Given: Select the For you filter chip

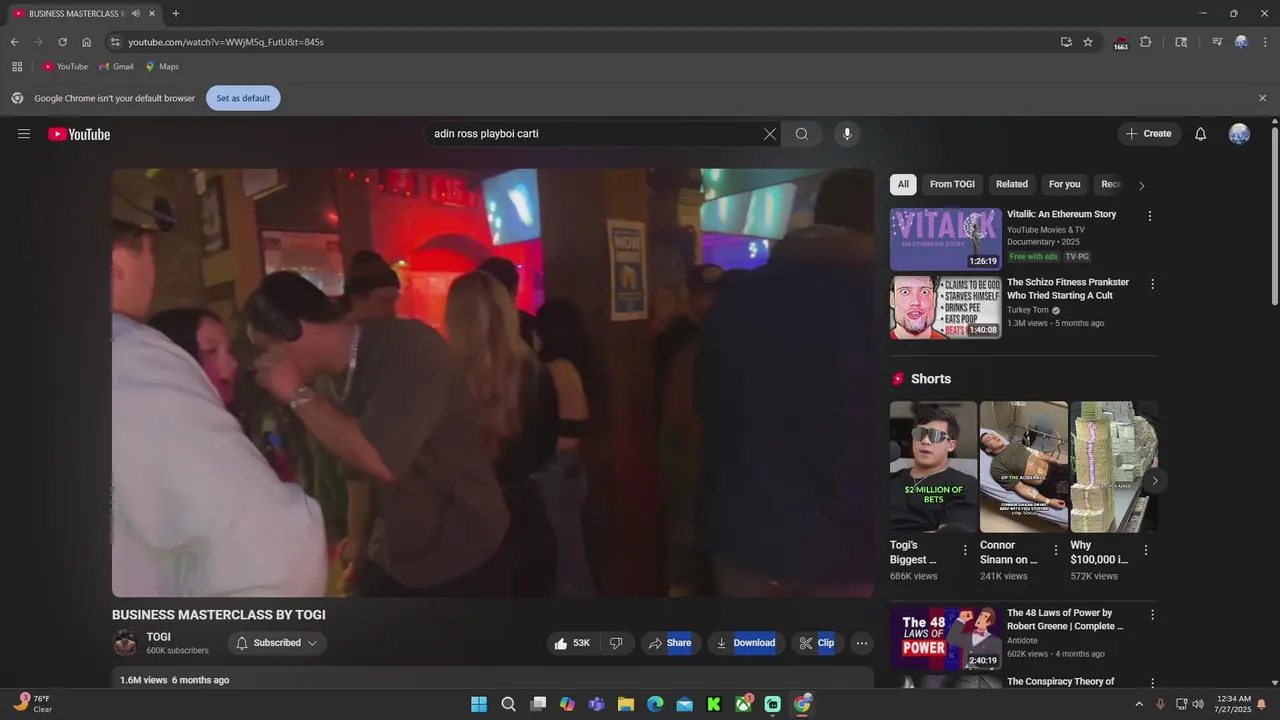Looking at the screenshot, I should (1064, 185).
